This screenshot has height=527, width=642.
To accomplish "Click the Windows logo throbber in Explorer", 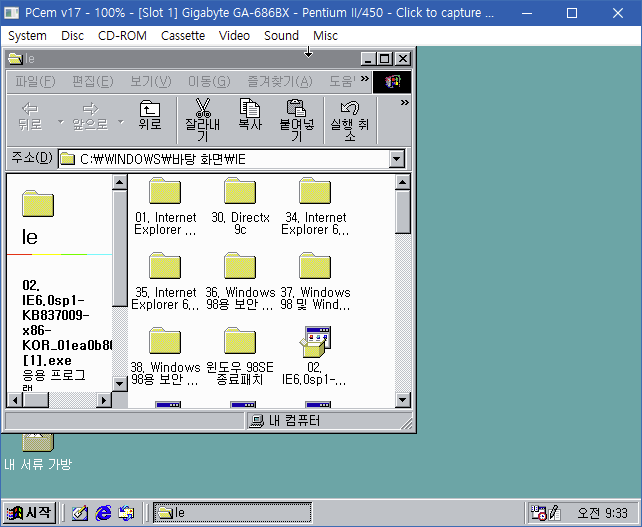I will (392, 82).
